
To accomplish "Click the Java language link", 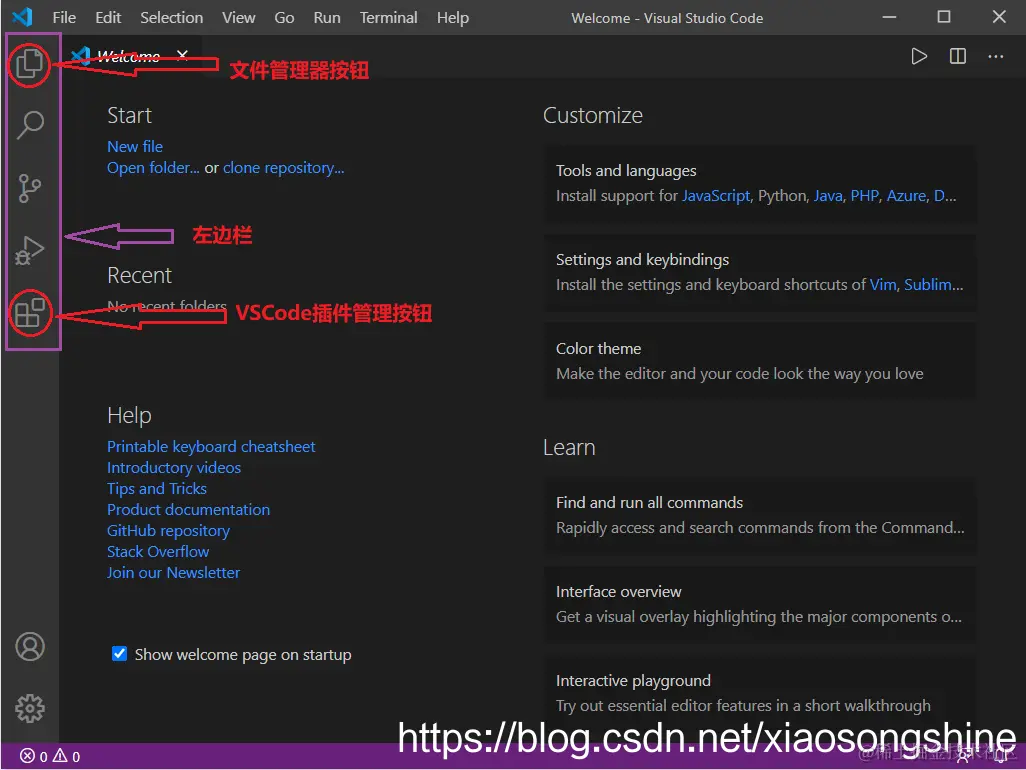I will (x=828, y=196).
